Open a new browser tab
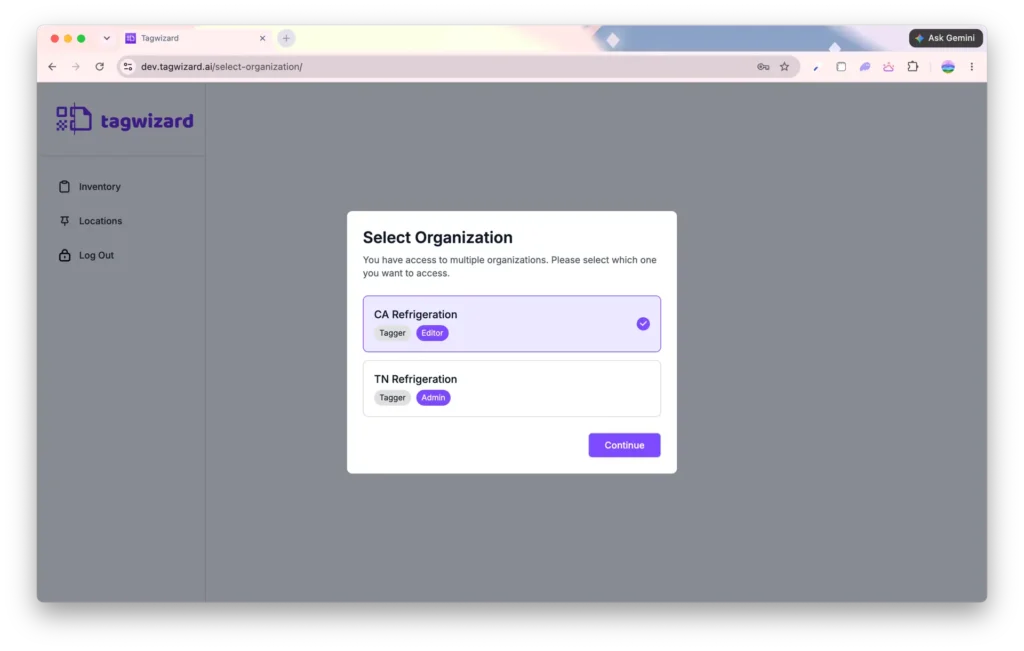The width and height of the screenshot is (1024, 651). [286, 38]
